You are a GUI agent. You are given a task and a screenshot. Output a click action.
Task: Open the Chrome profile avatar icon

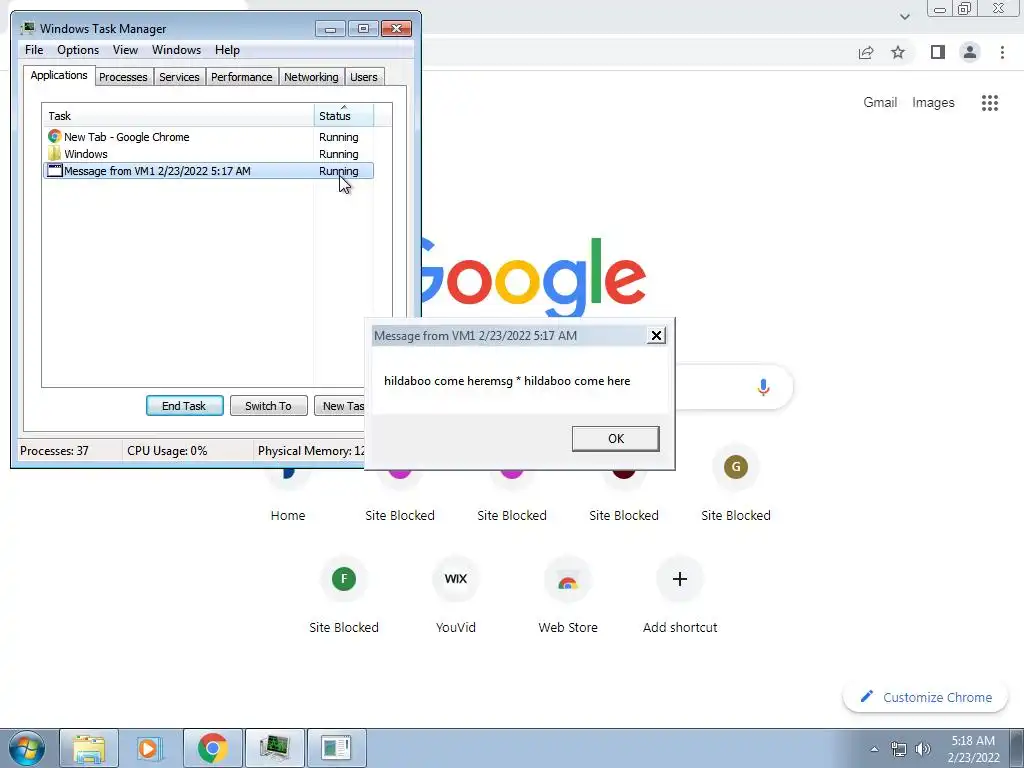tap(970, 52)
